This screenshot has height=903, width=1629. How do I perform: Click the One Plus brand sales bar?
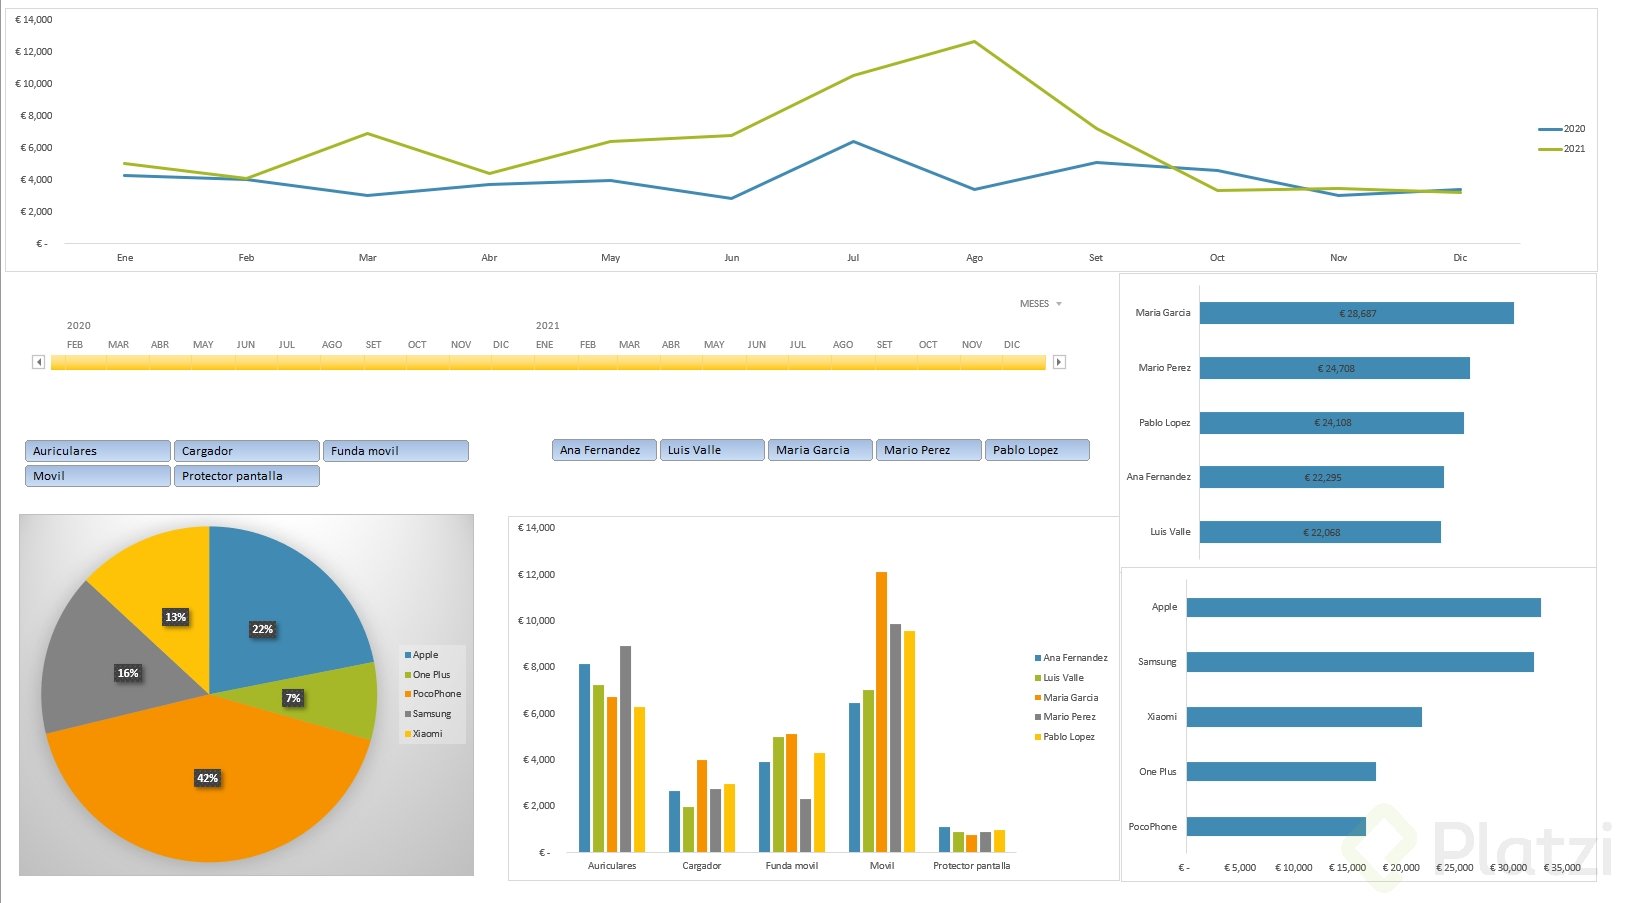[x=1281, y=772]
